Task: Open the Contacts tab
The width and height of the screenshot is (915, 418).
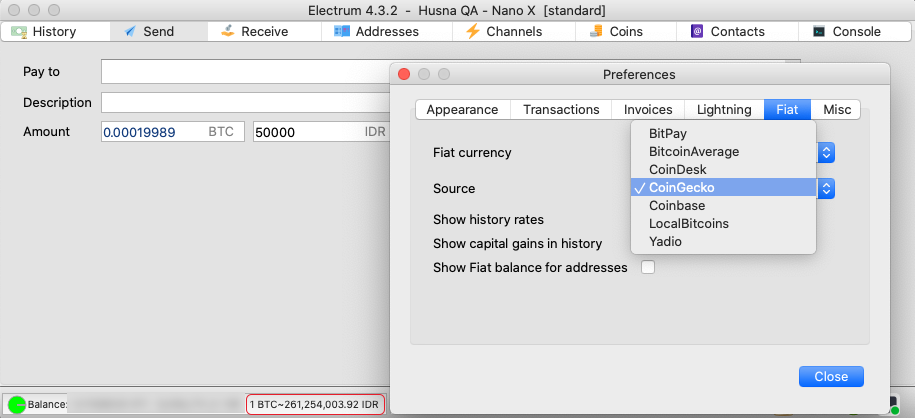Action: point(737,32)
